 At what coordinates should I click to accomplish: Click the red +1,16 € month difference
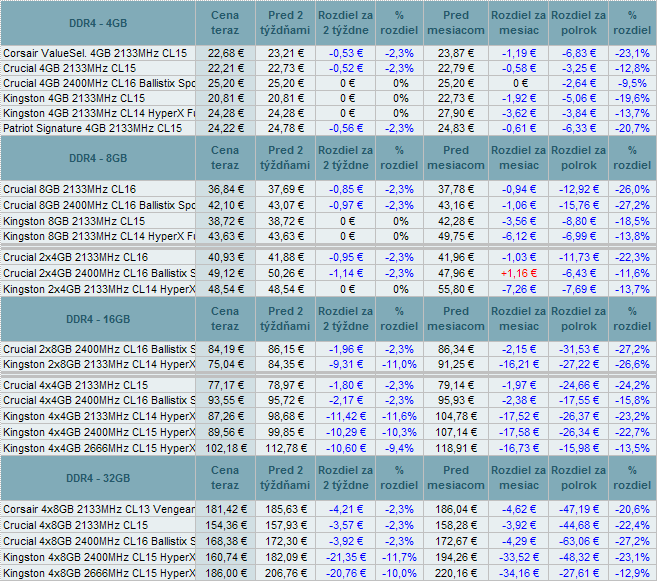[519, 273]
